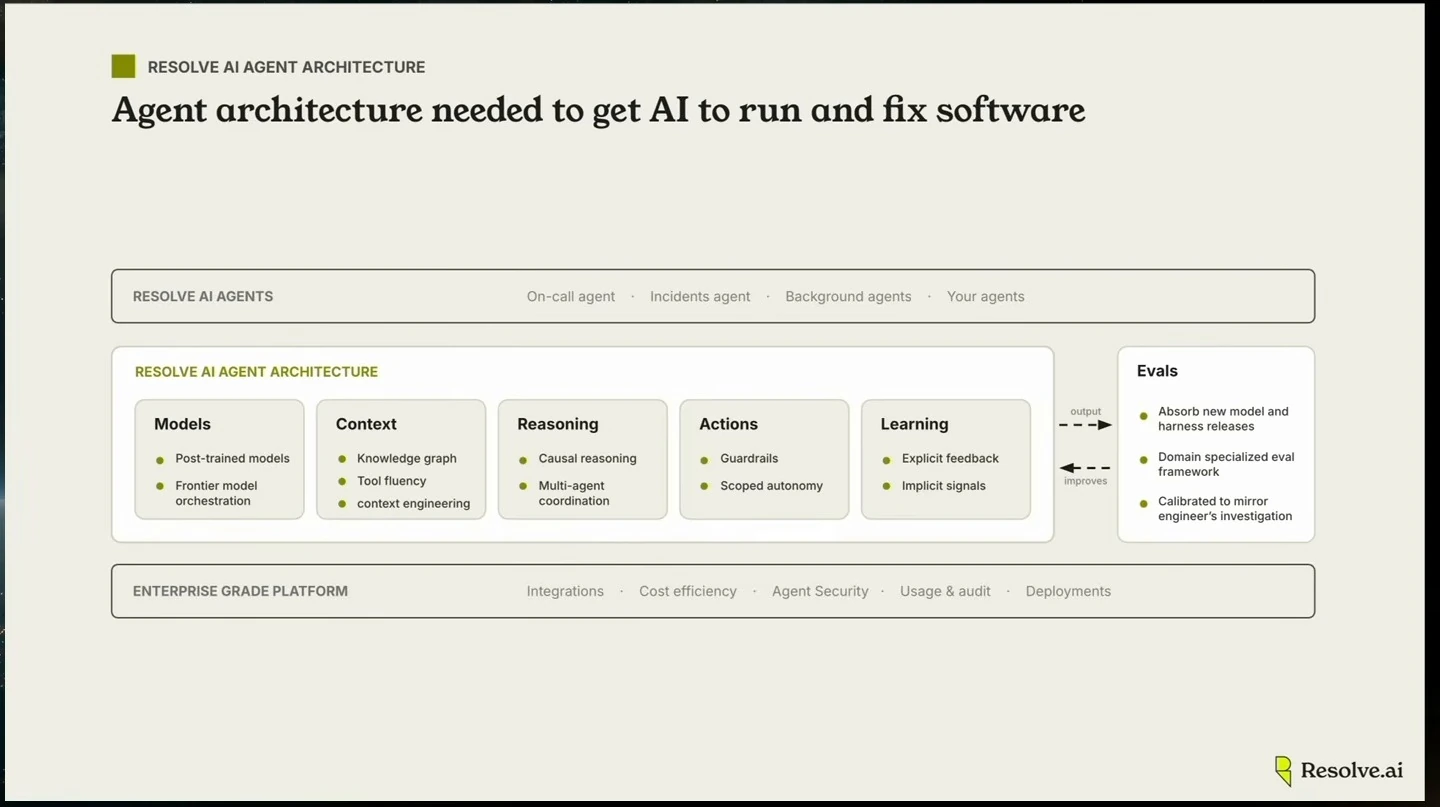1440x807 pixels.
Task: Click 'Domain specialized eval framework'
Action: [x=1226, y=464]
